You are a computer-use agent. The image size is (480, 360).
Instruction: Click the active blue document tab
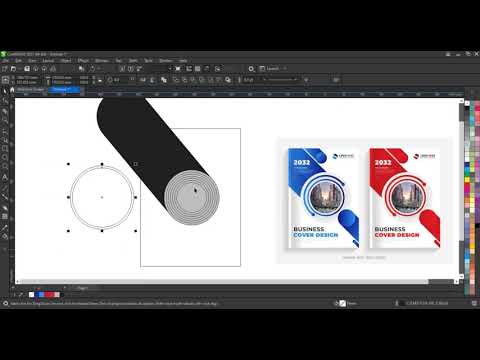pos(64,89)
